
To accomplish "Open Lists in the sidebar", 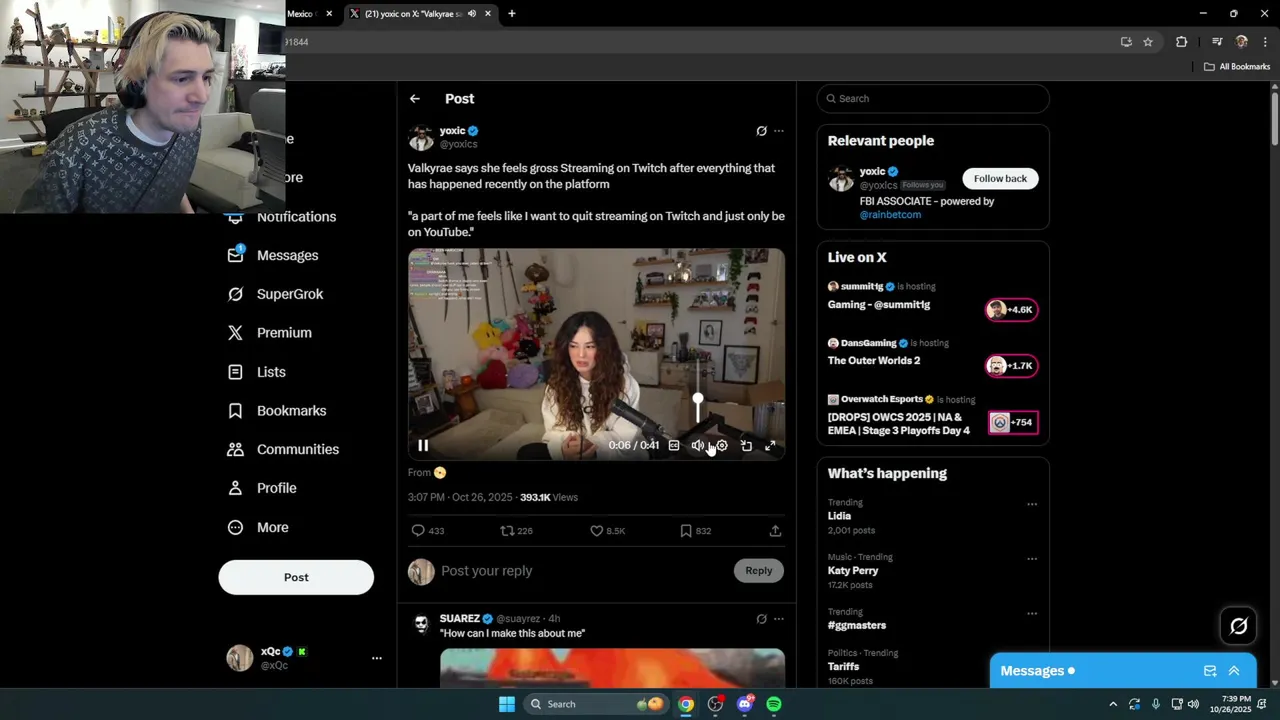I will [257, 372].
